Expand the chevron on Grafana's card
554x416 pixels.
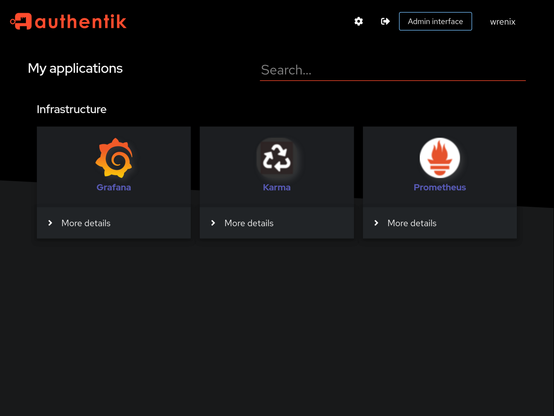tap(50, 223)
